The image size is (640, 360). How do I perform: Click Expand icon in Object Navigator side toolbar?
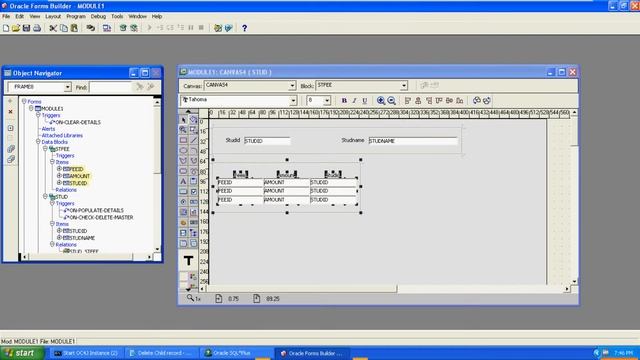coord(11,128)
